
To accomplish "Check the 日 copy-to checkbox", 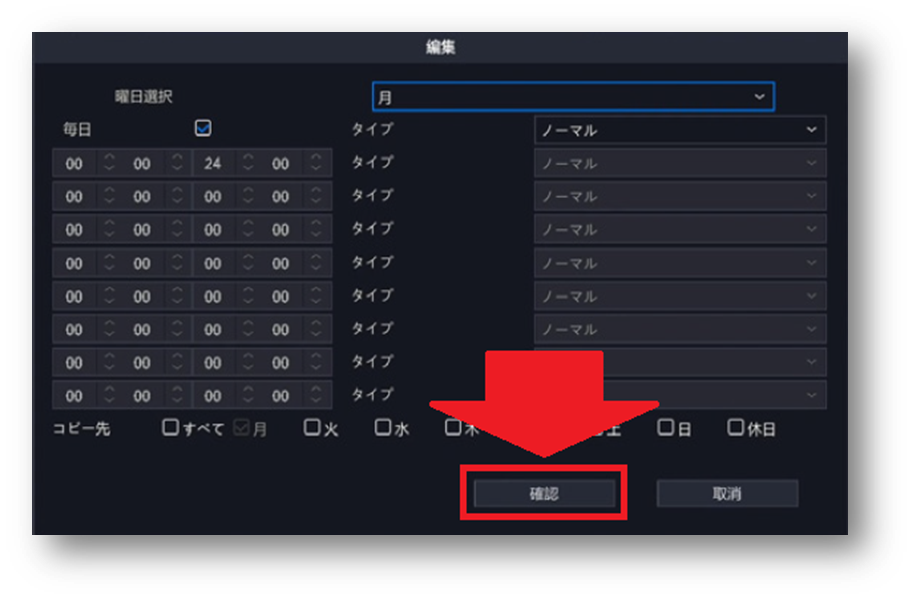I will pos(665,428).
